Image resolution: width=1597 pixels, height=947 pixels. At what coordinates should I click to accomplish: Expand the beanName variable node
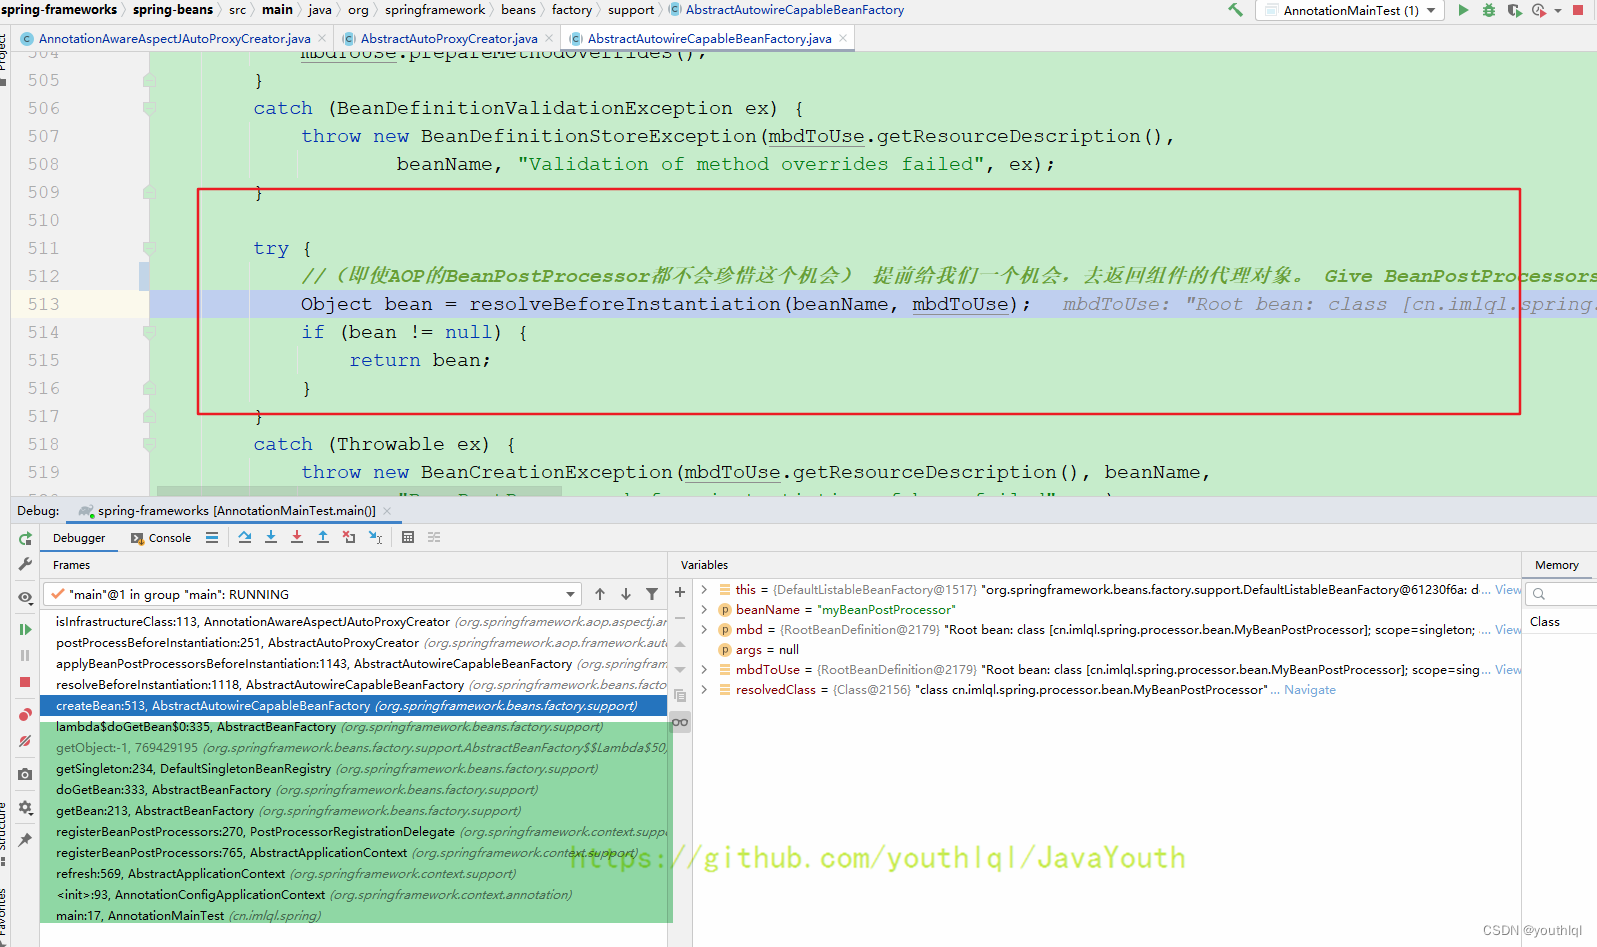(x=704, y=610)
